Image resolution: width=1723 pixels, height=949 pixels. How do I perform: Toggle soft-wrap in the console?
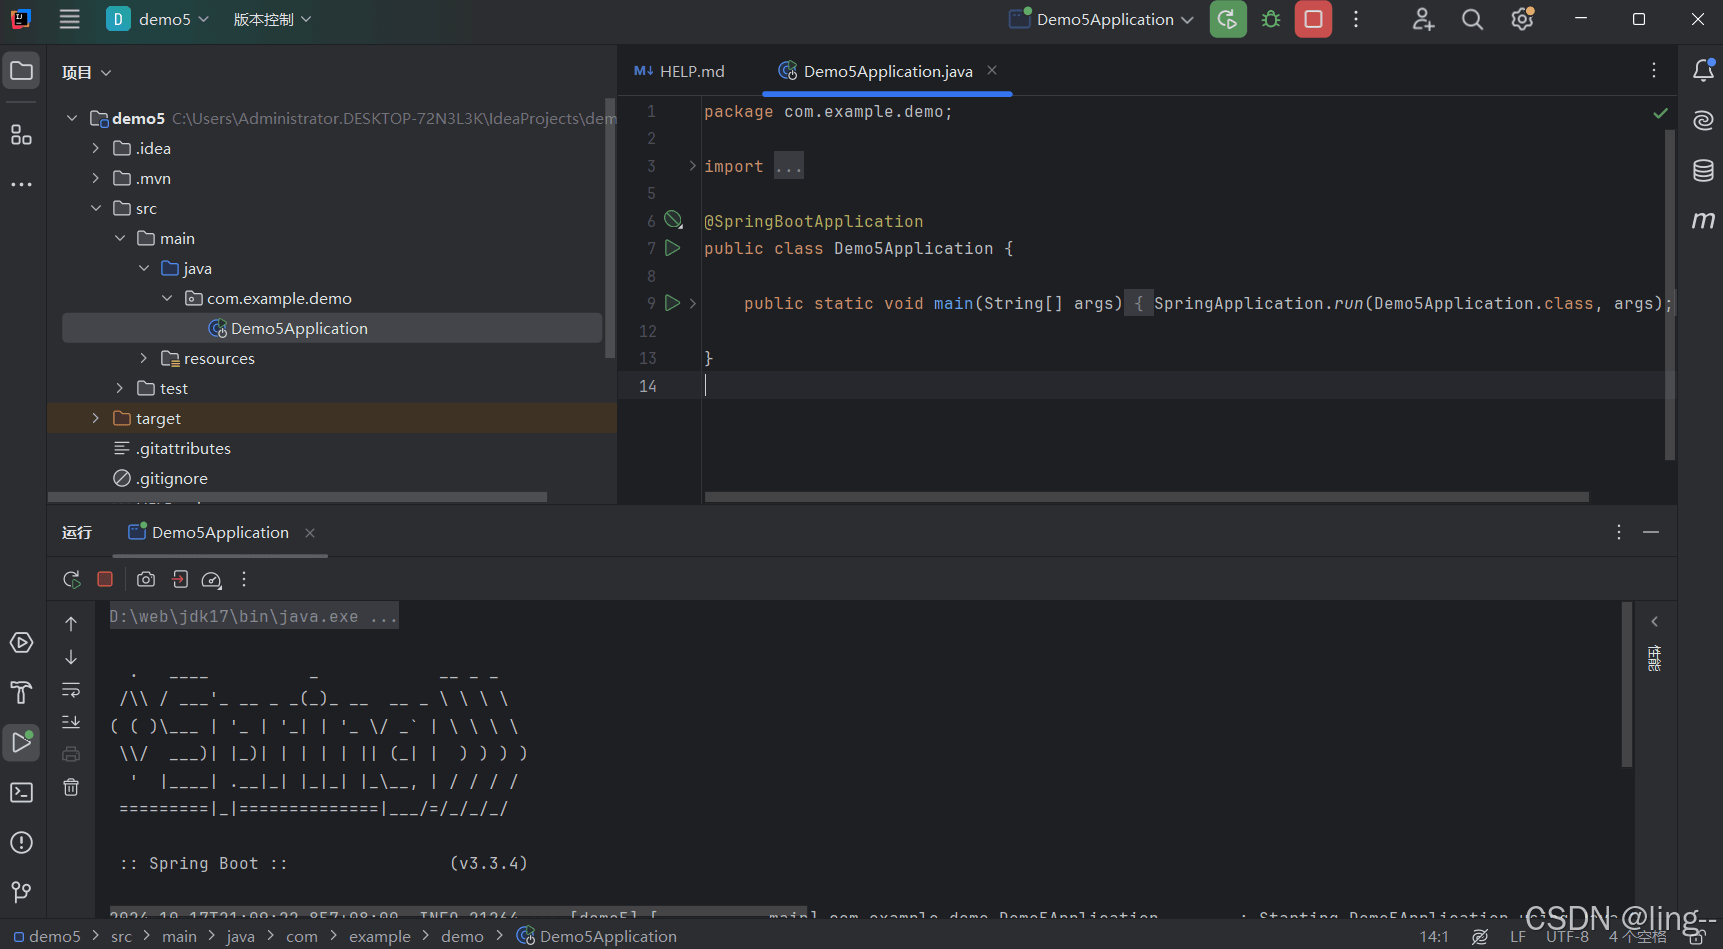(71, 690)
